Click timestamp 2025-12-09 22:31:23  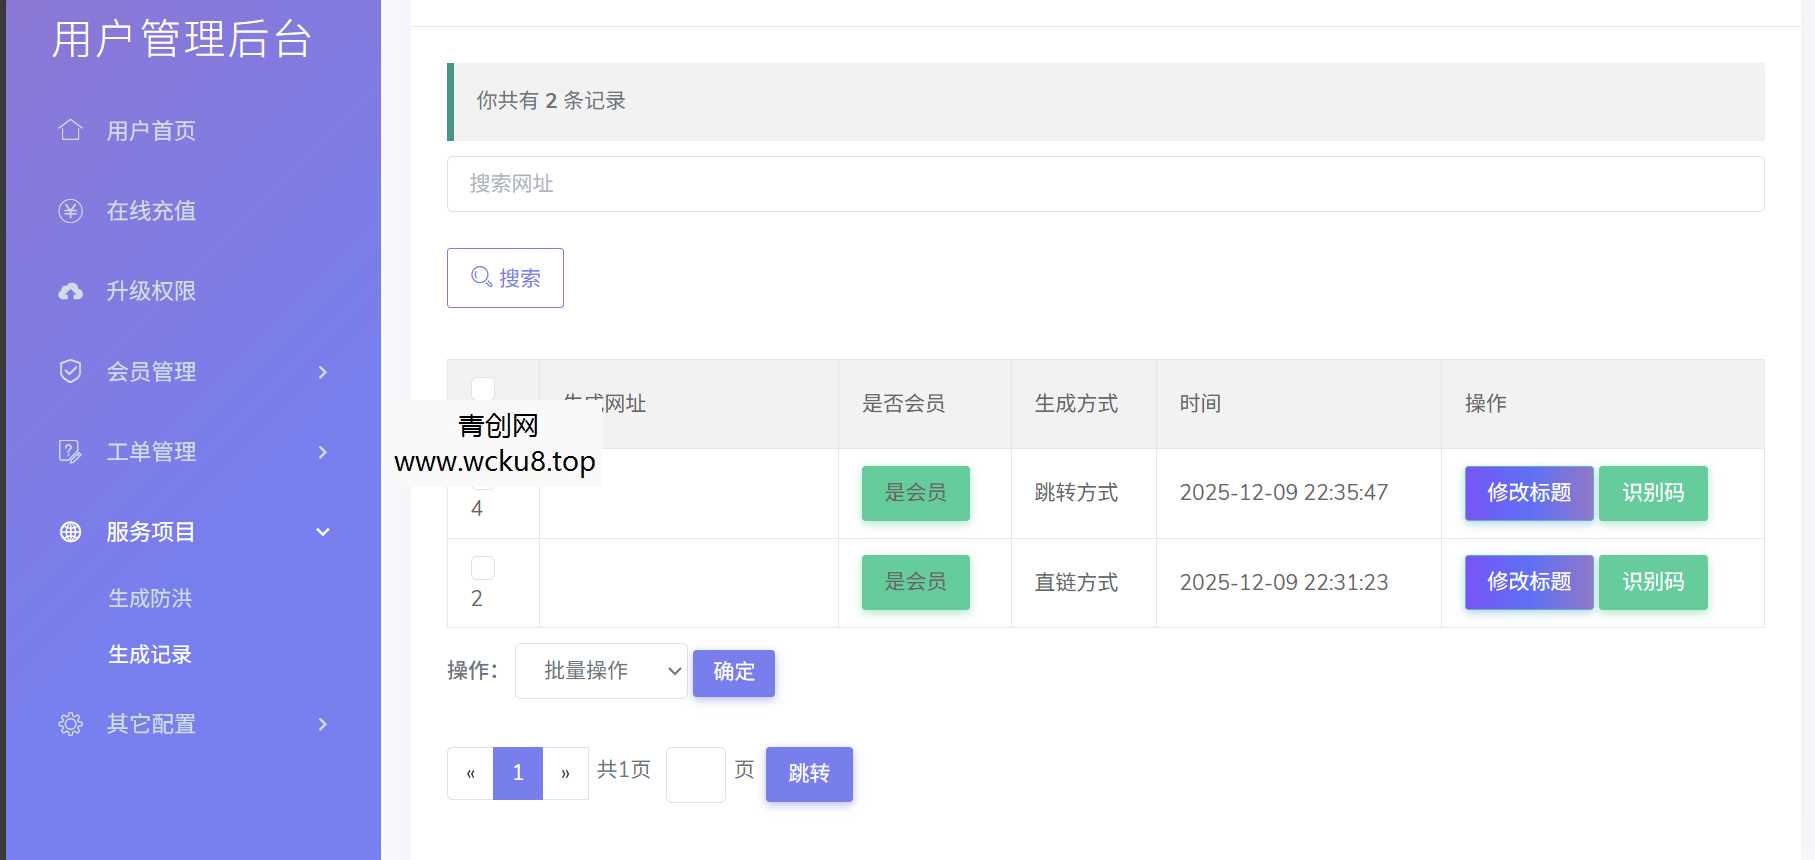(1284, 582)
